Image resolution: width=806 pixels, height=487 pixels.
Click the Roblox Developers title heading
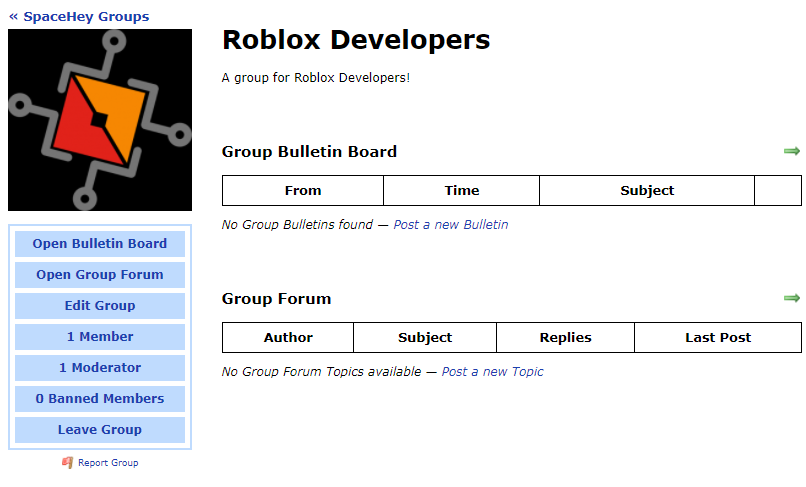click(356, 40)
